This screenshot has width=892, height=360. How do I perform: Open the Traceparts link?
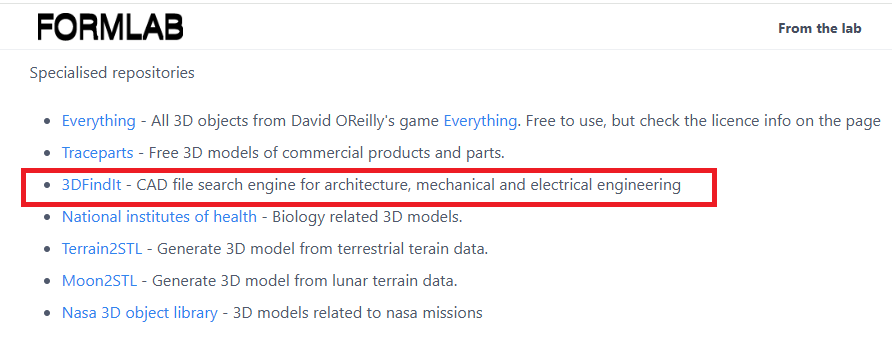click(97, 153)
